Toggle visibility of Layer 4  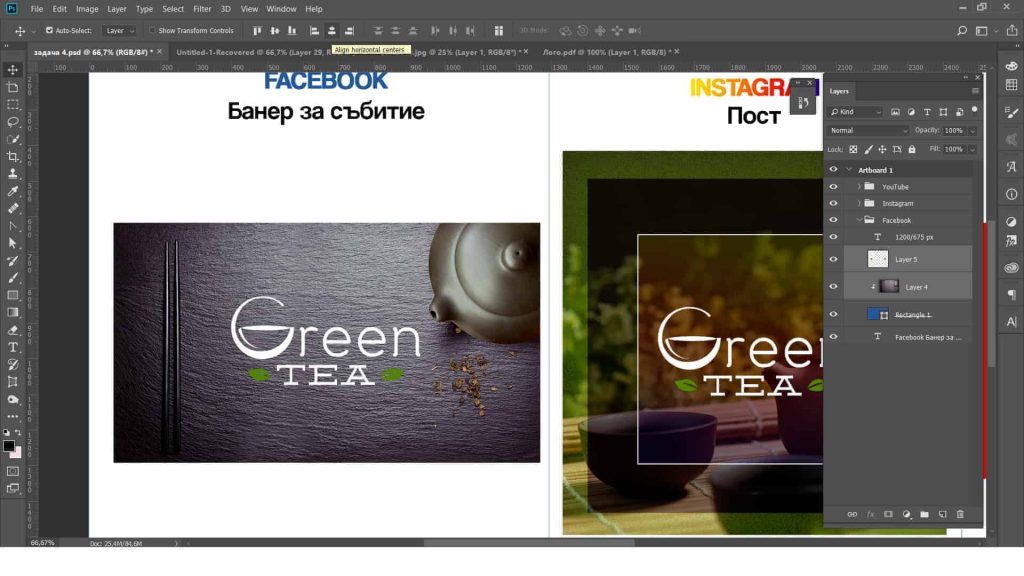(x=833, y=287)
